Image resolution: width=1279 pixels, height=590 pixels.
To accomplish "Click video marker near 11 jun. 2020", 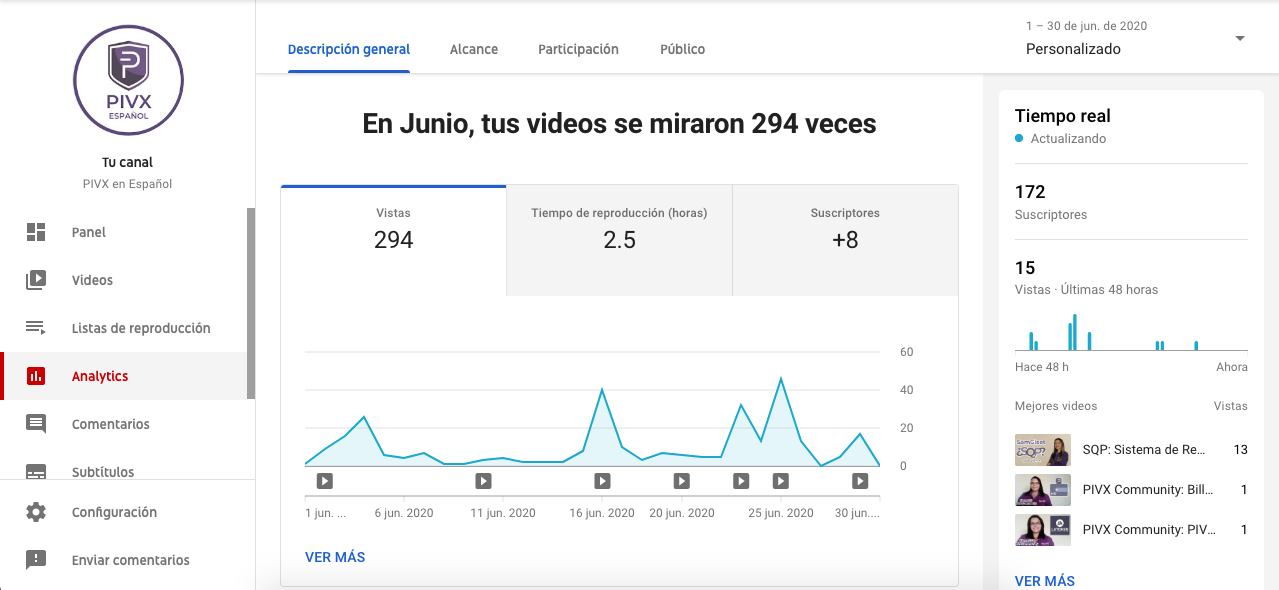I will pos(483,481).
